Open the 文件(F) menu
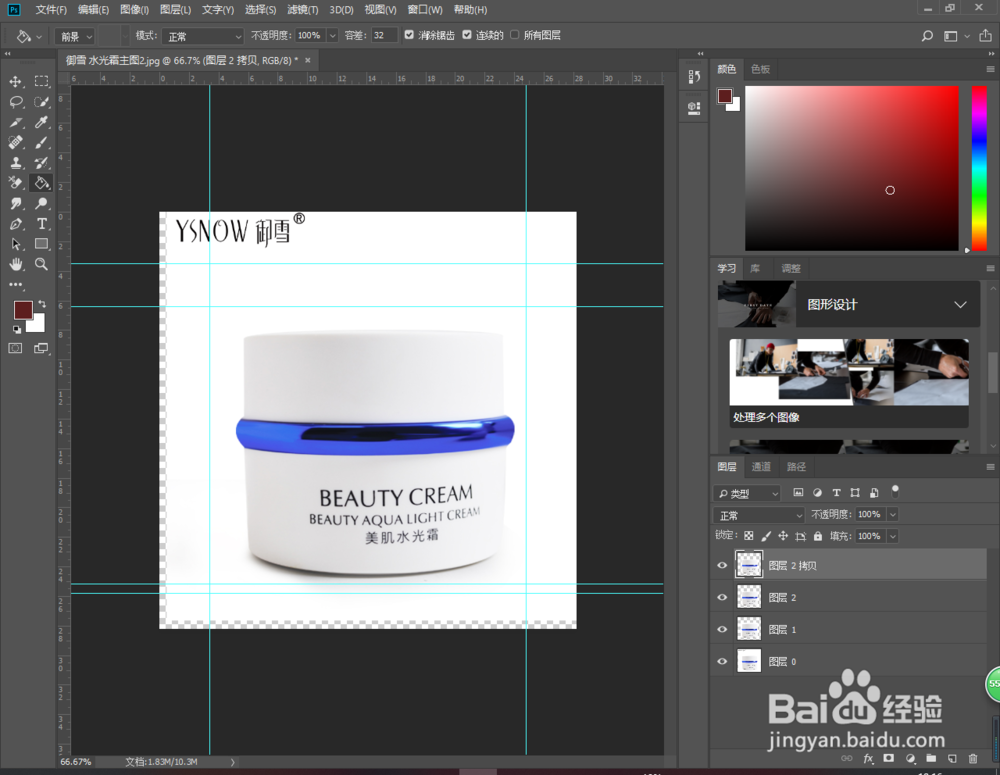This screenshot has height=775, width=1000. [x=51, y=10]
